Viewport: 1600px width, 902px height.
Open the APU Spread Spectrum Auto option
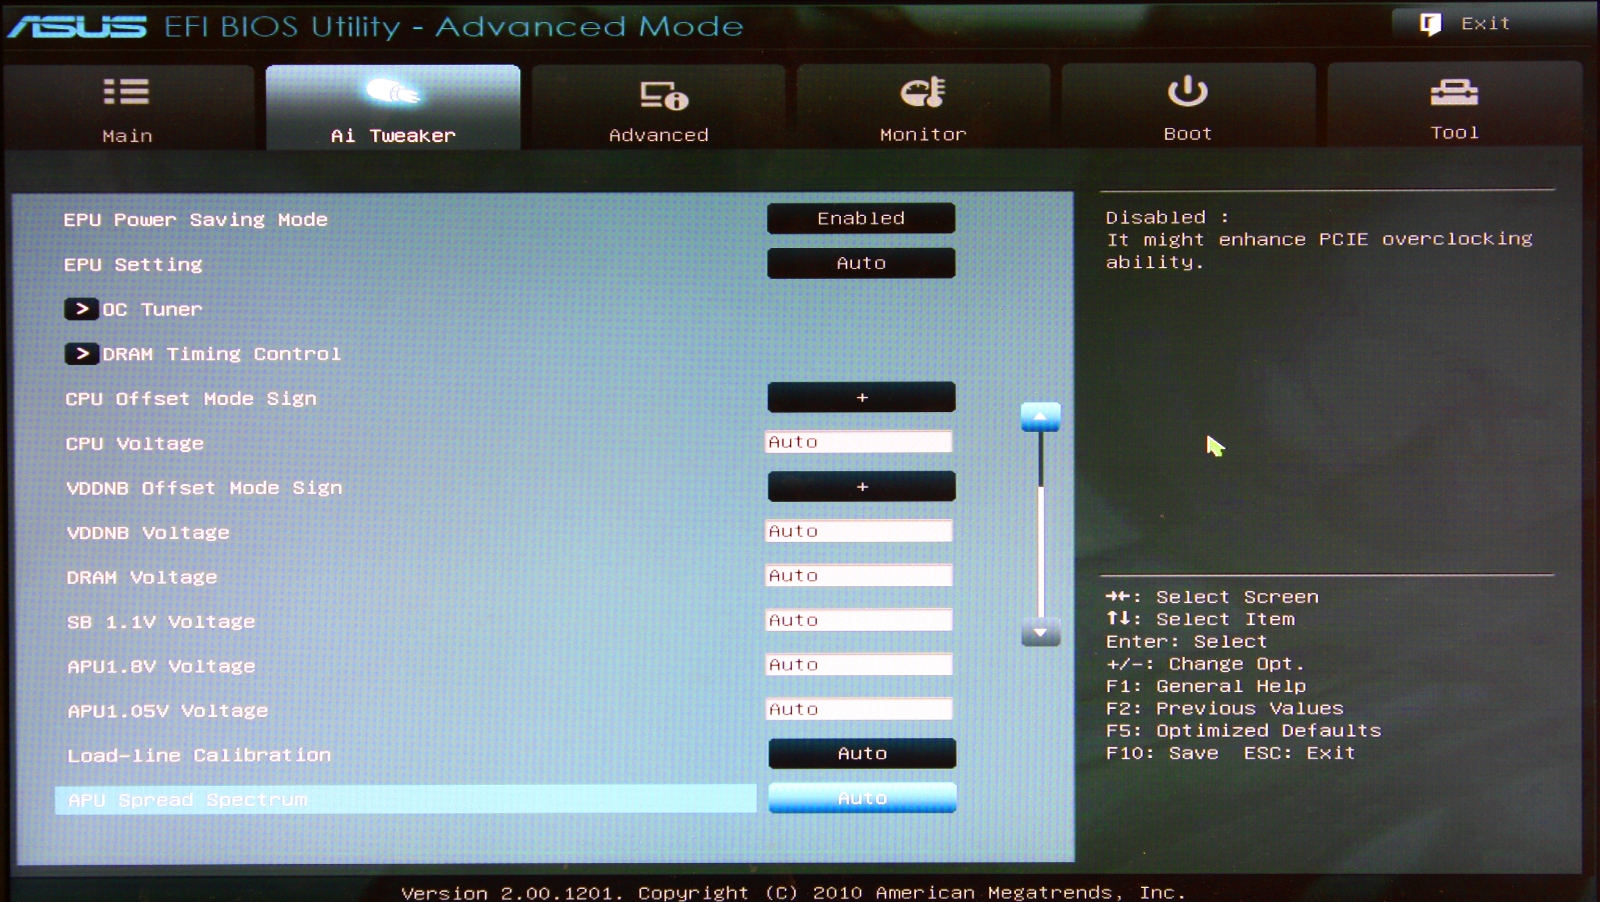click(x=861, y=798)
